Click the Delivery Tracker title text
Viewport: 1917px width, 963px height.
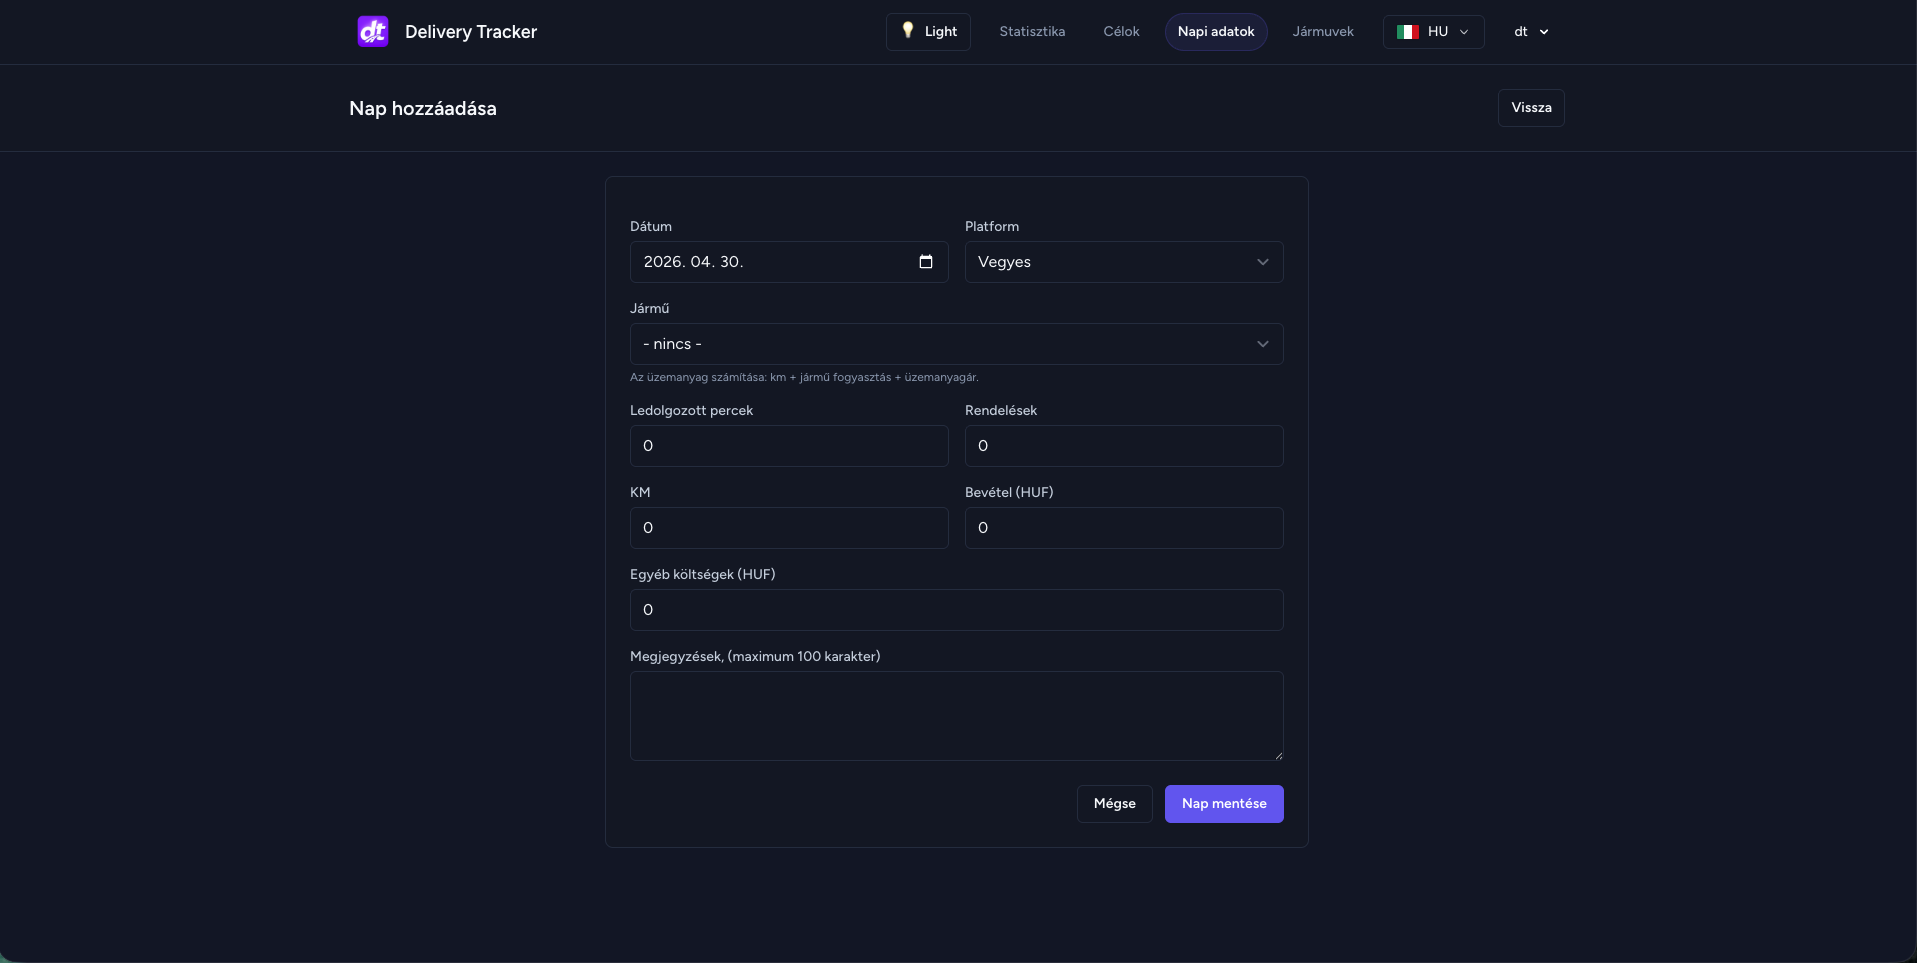coord(471,32)
